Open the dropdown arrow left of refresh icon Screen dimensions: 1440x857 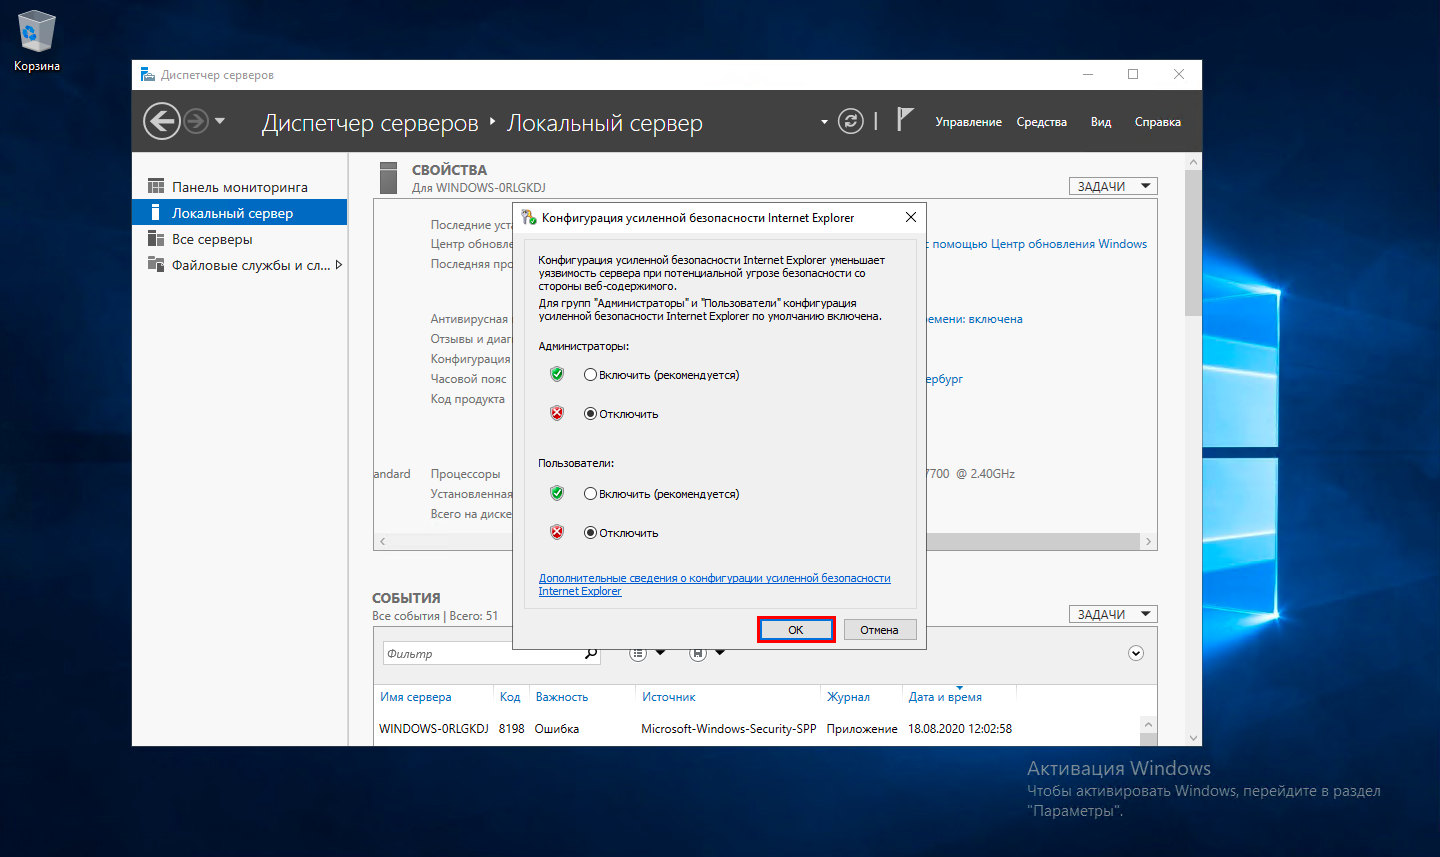click(824, 122)
